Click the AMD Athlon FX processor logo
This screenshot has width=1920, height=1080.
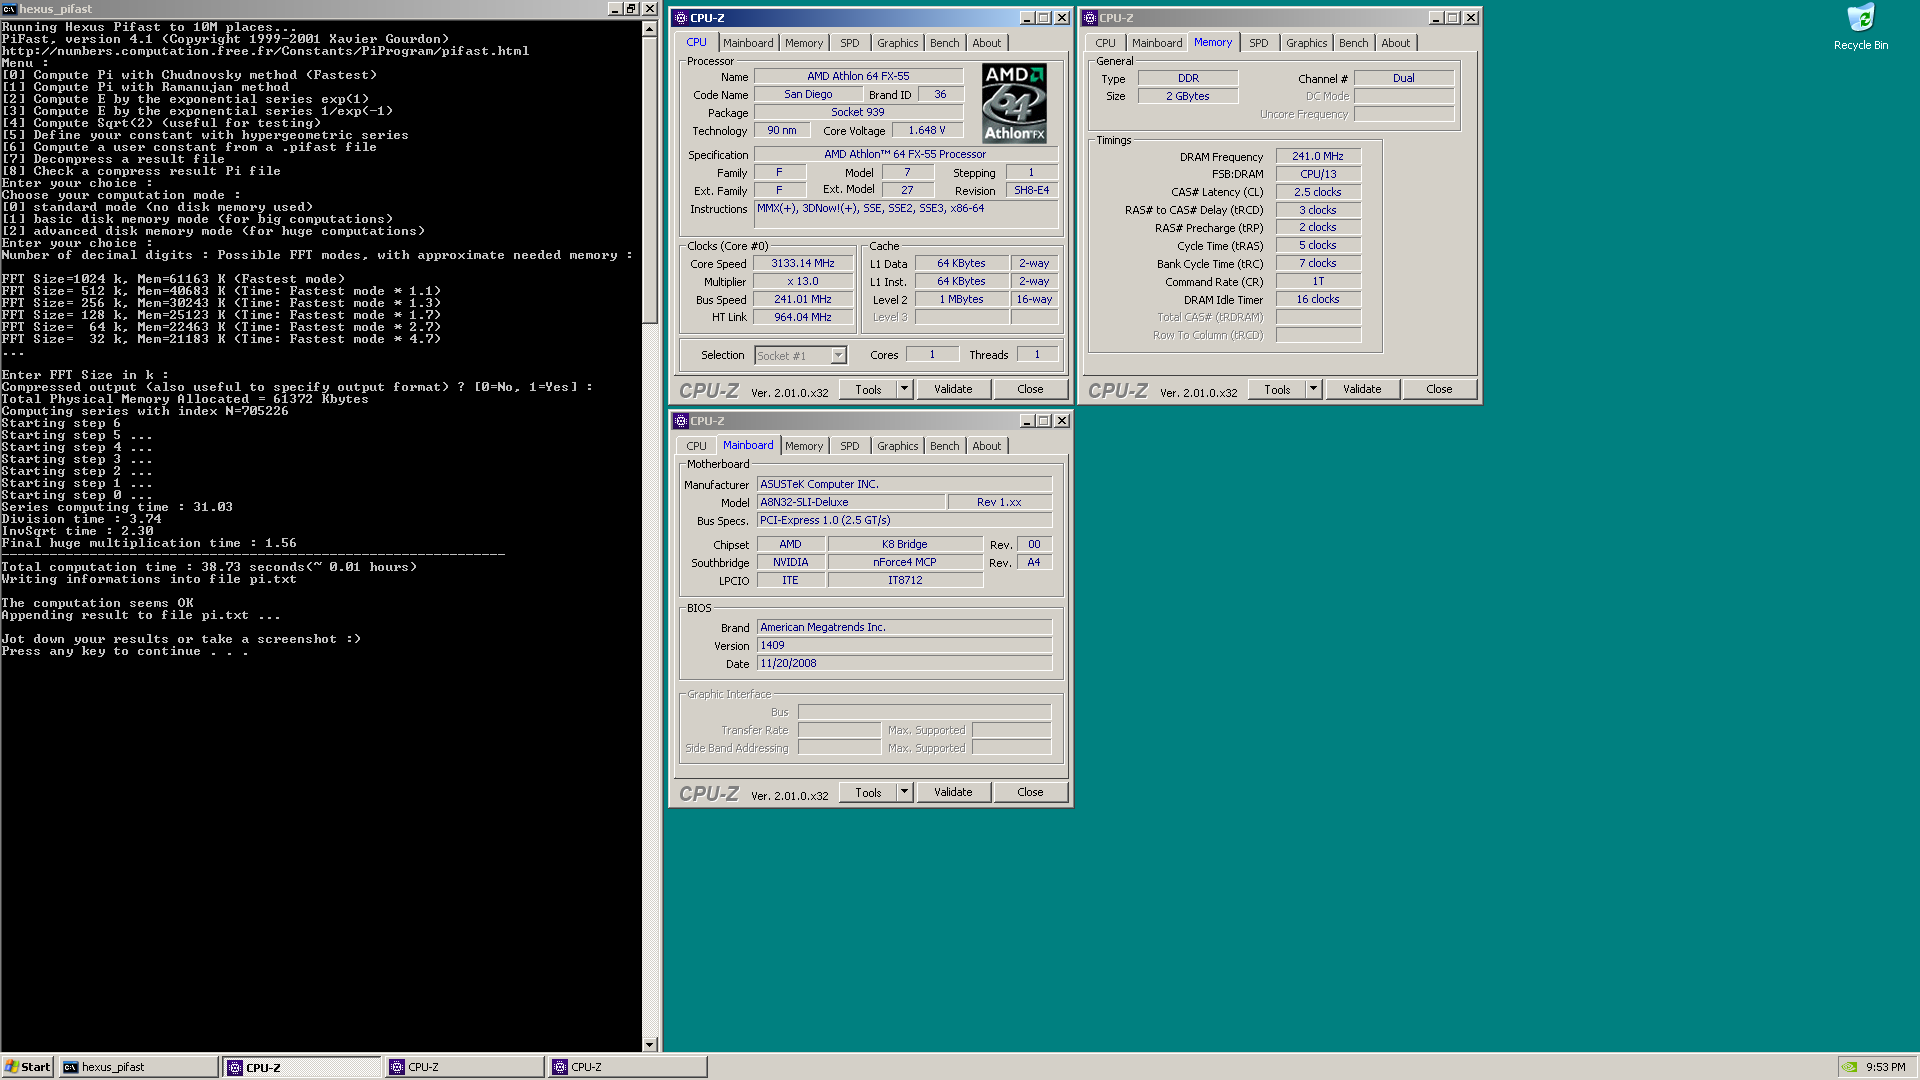1014,104
